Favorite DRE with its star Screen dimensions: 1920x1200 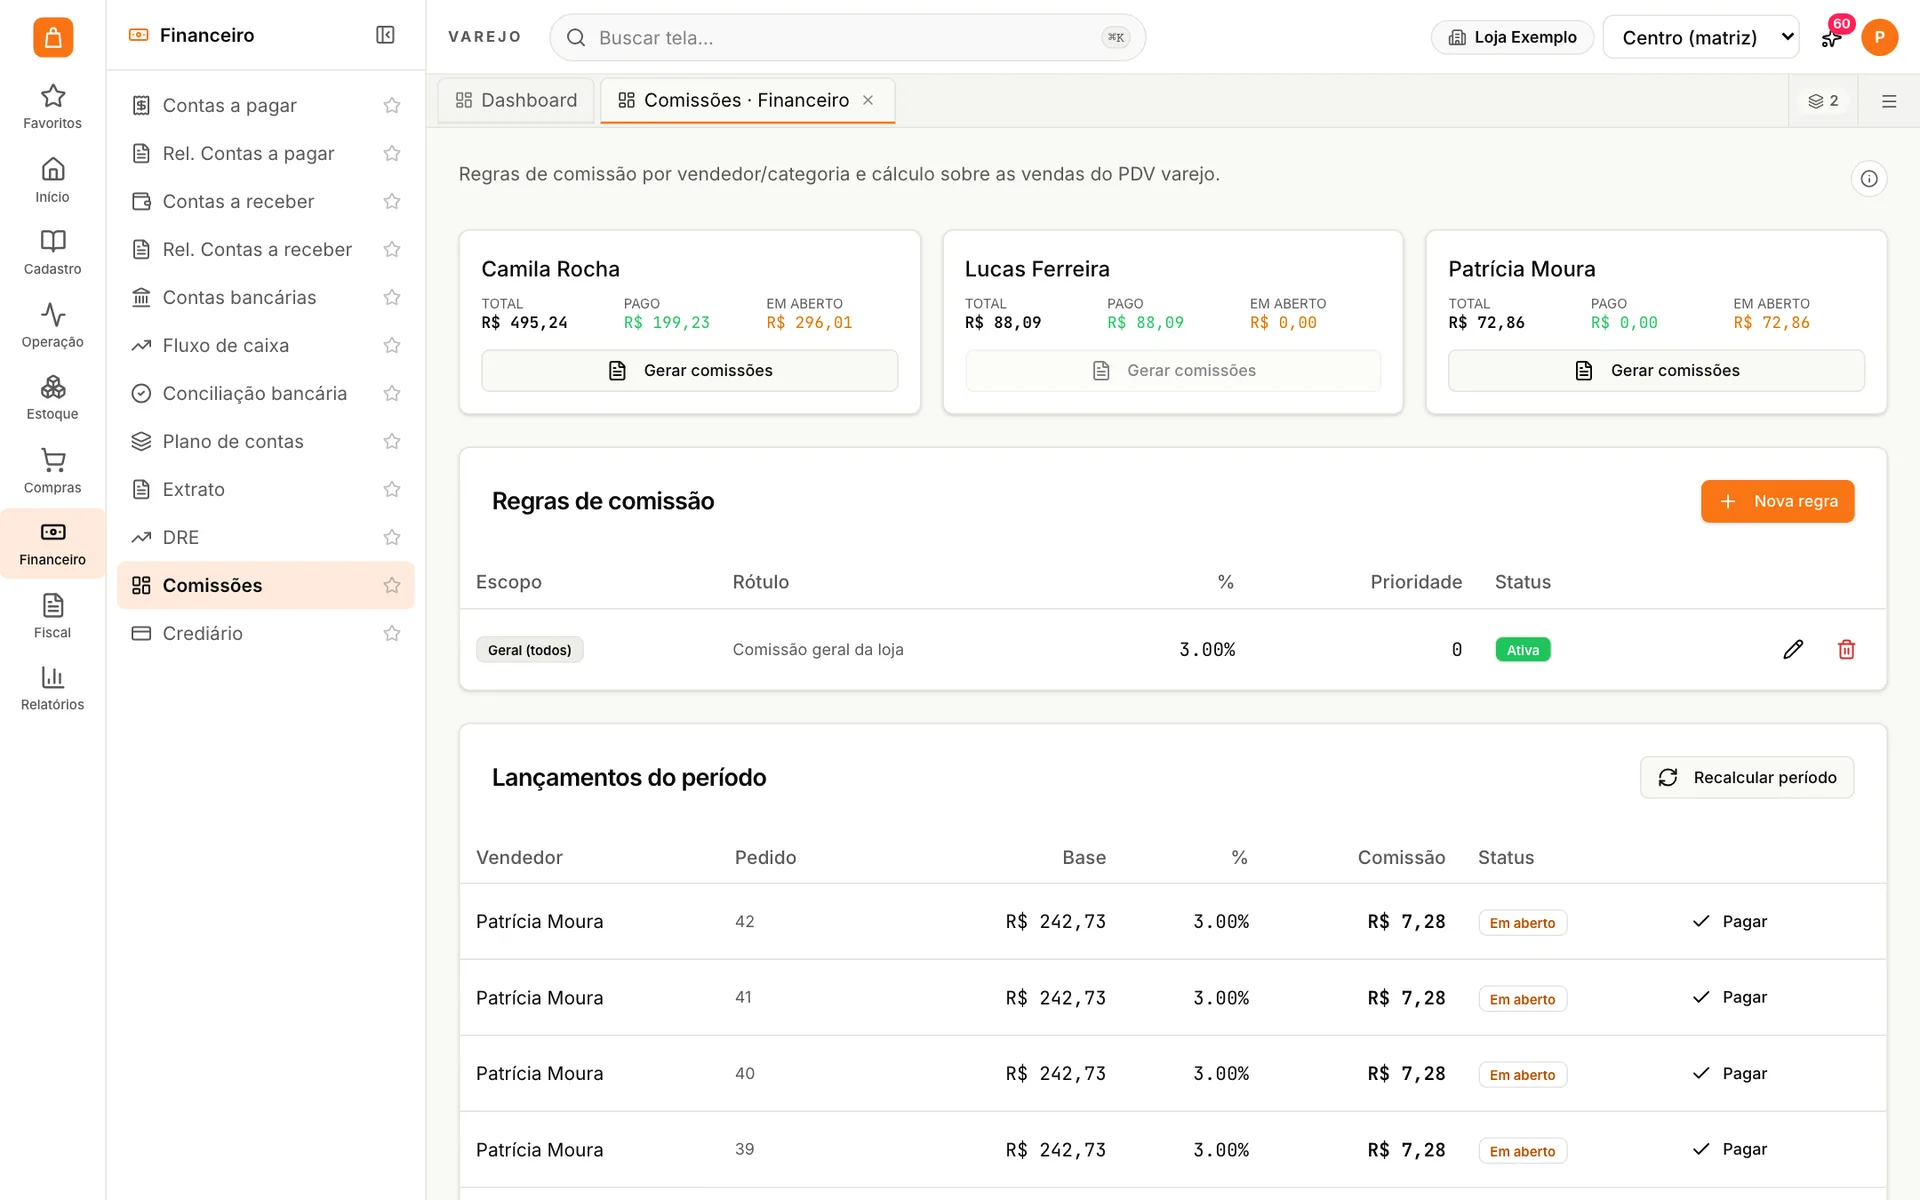[x=392, y=537]
